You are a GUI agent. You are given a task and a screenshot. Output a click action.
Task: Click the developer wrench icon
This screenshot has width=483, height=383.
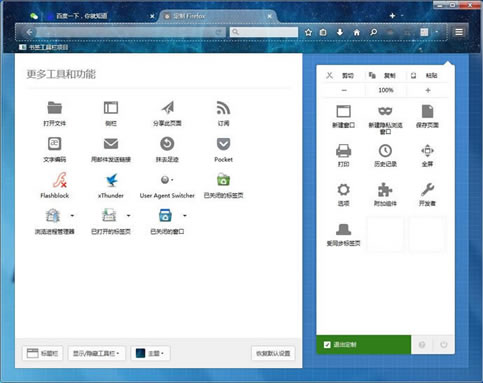(x=427, y=190)
